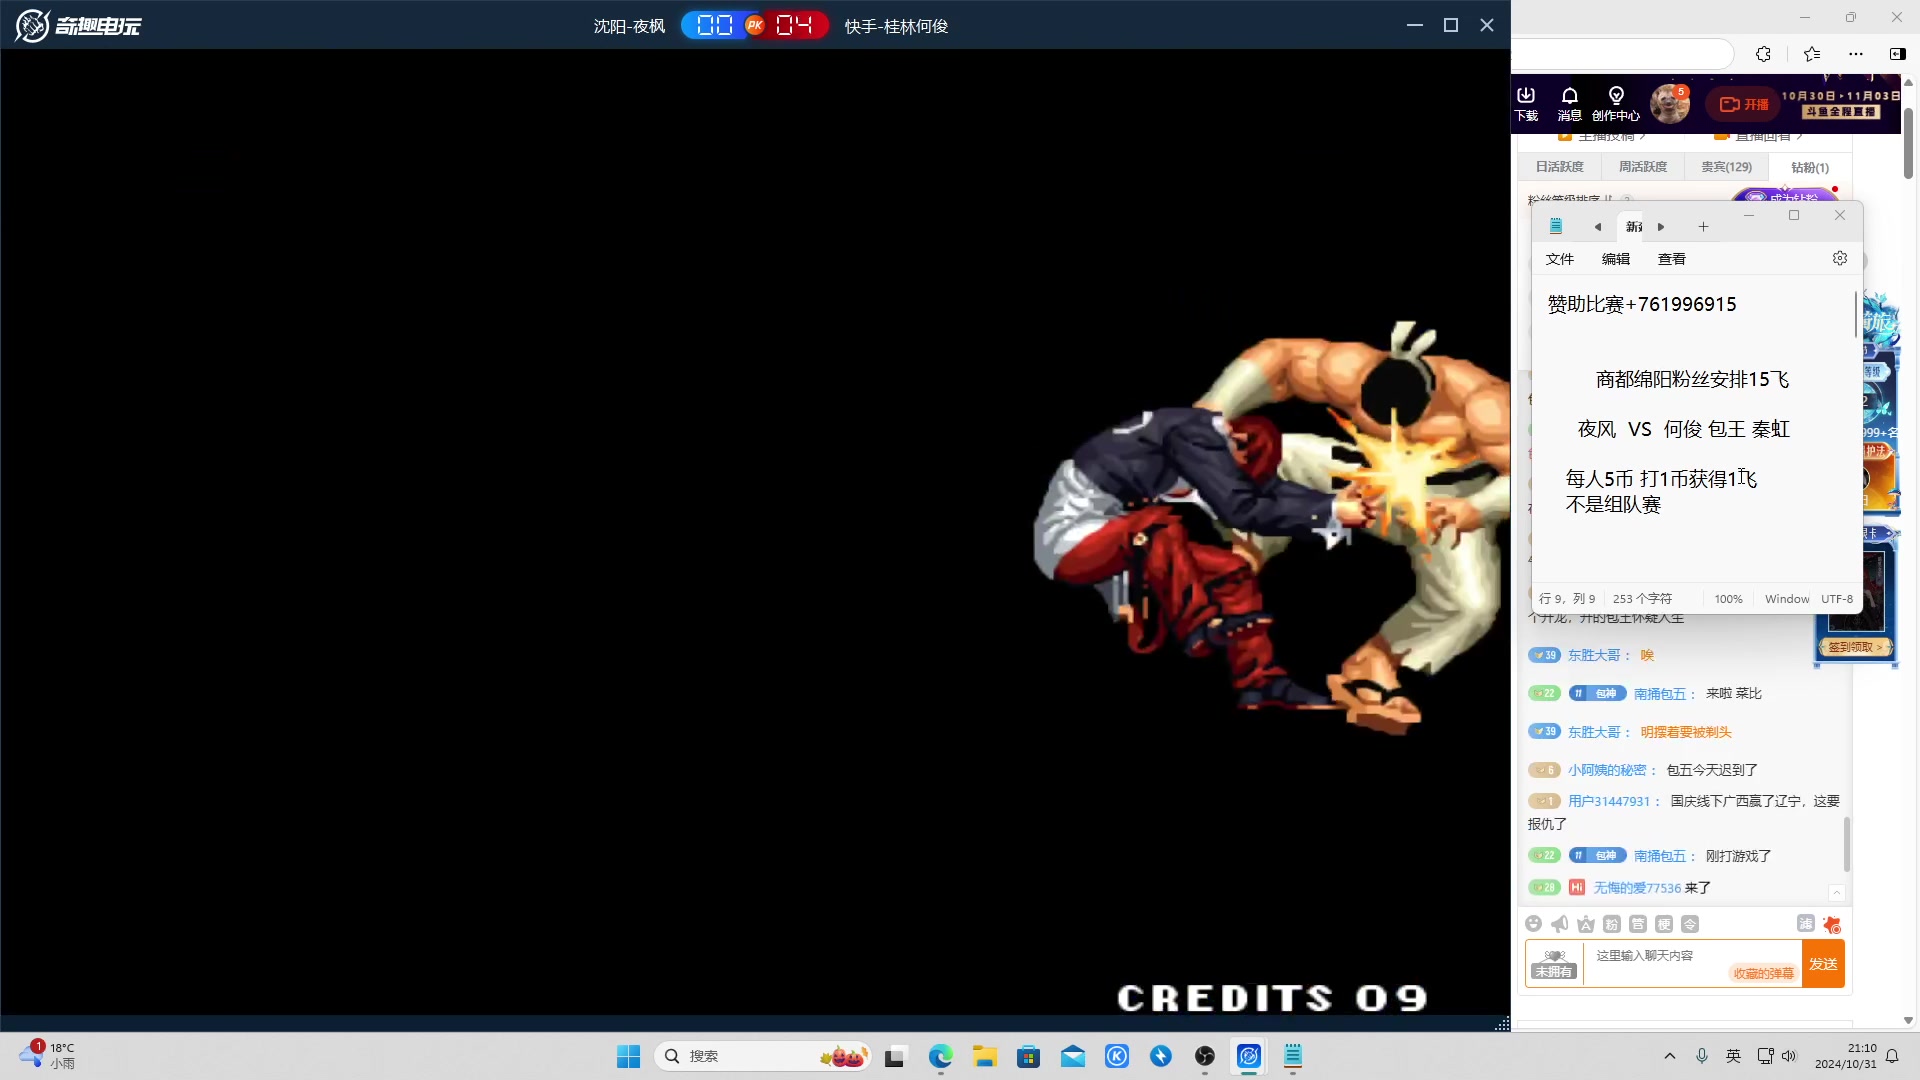Switch to the 钻粉(1) tab
The height and width of the screenshot is (1080, 1920).
(1810, 167)
